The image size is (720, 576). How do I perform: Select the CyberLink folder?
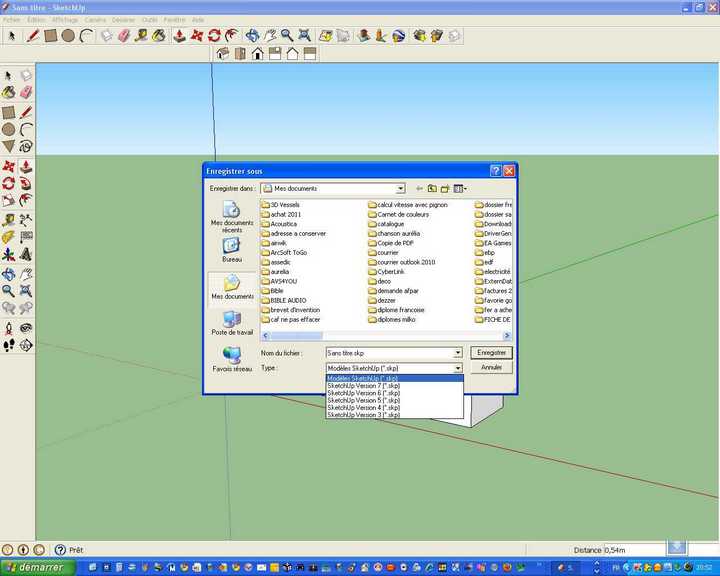[386, 272]
